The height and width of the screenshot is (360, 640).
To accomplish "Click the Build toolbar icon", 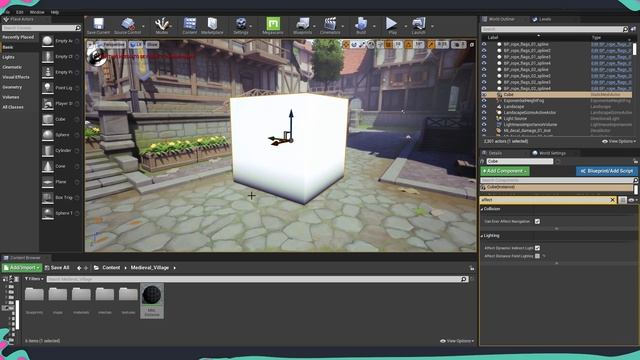I will point(361,24).
